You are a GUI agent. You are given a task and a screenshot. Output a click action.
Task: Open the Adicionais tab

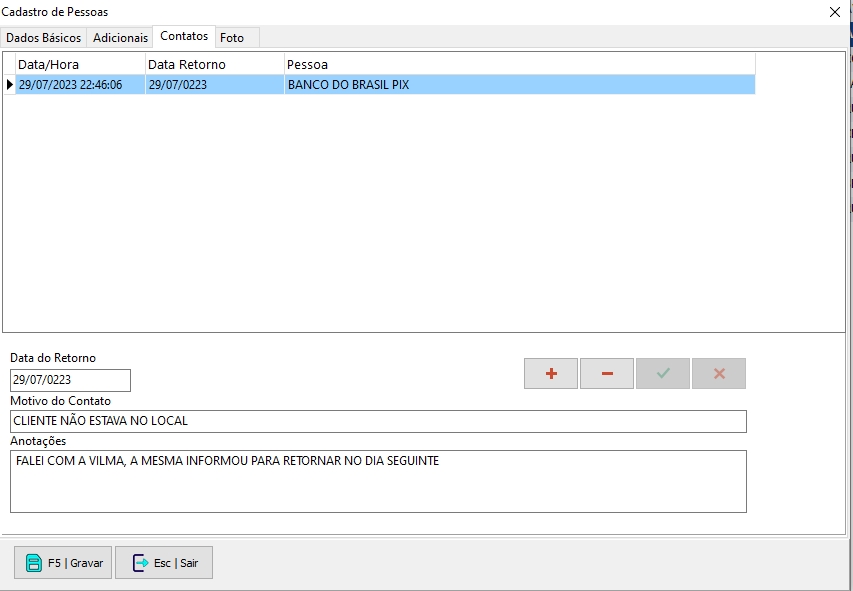tap(120, 38)
